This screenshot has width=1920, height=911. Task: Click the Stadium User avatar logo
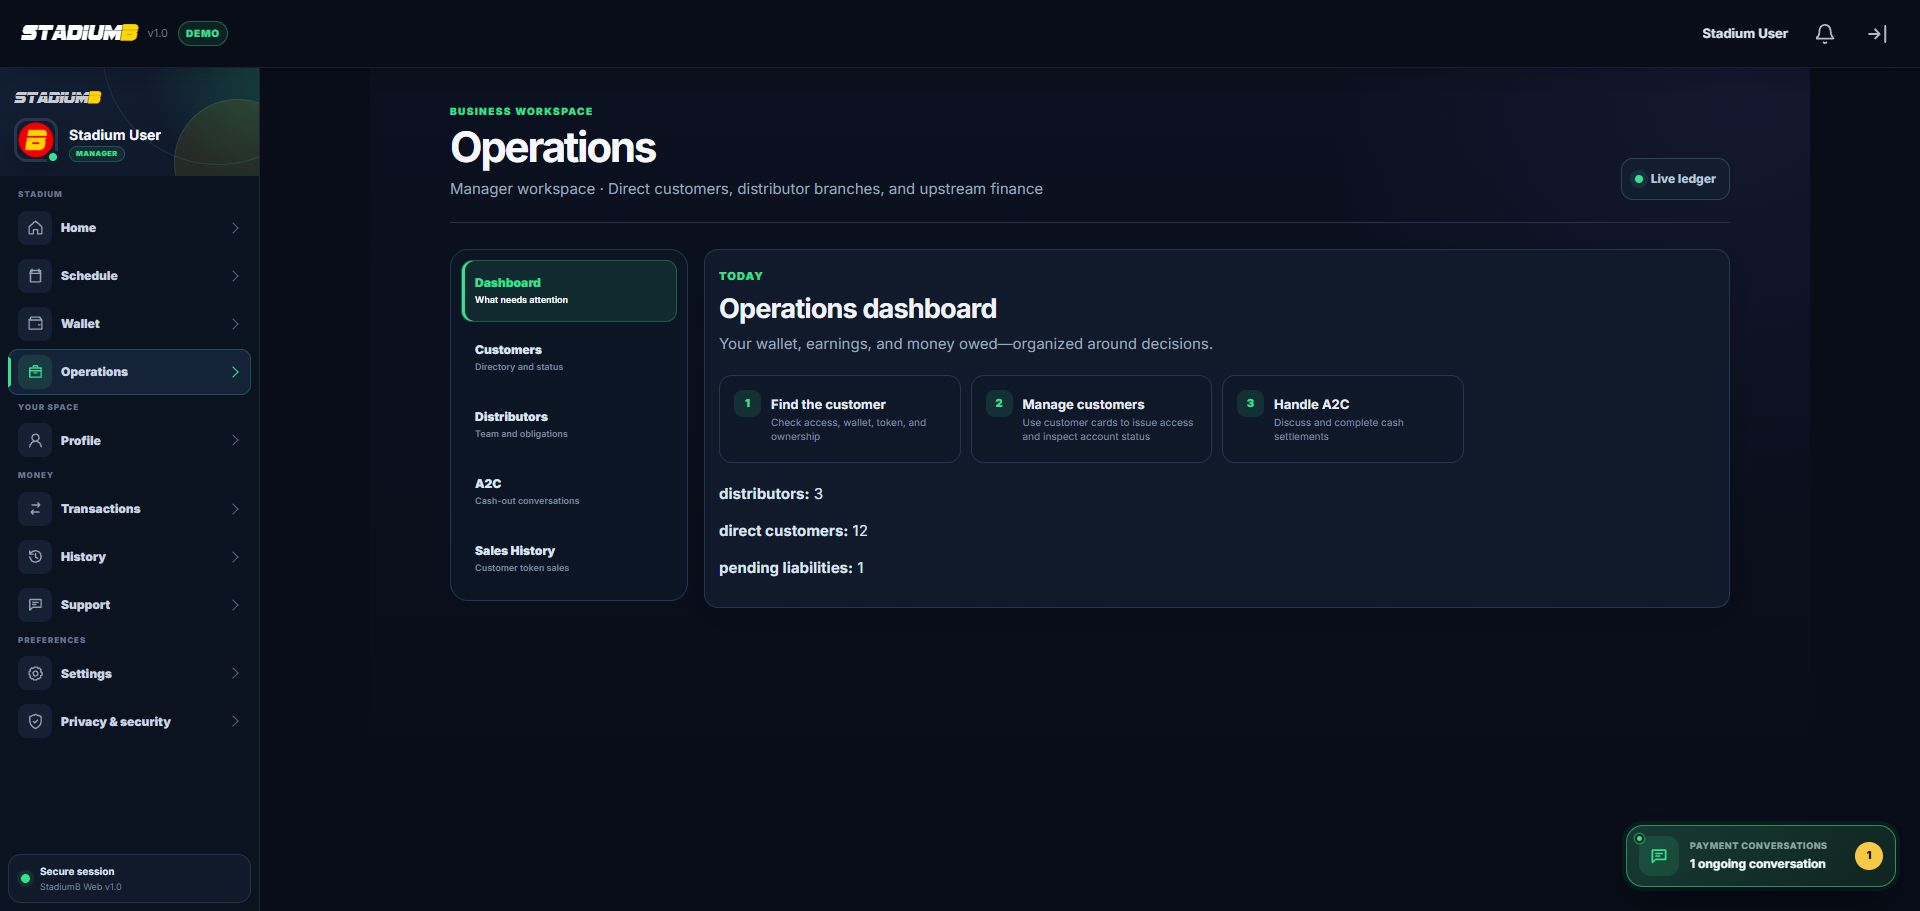coord(36,140)
